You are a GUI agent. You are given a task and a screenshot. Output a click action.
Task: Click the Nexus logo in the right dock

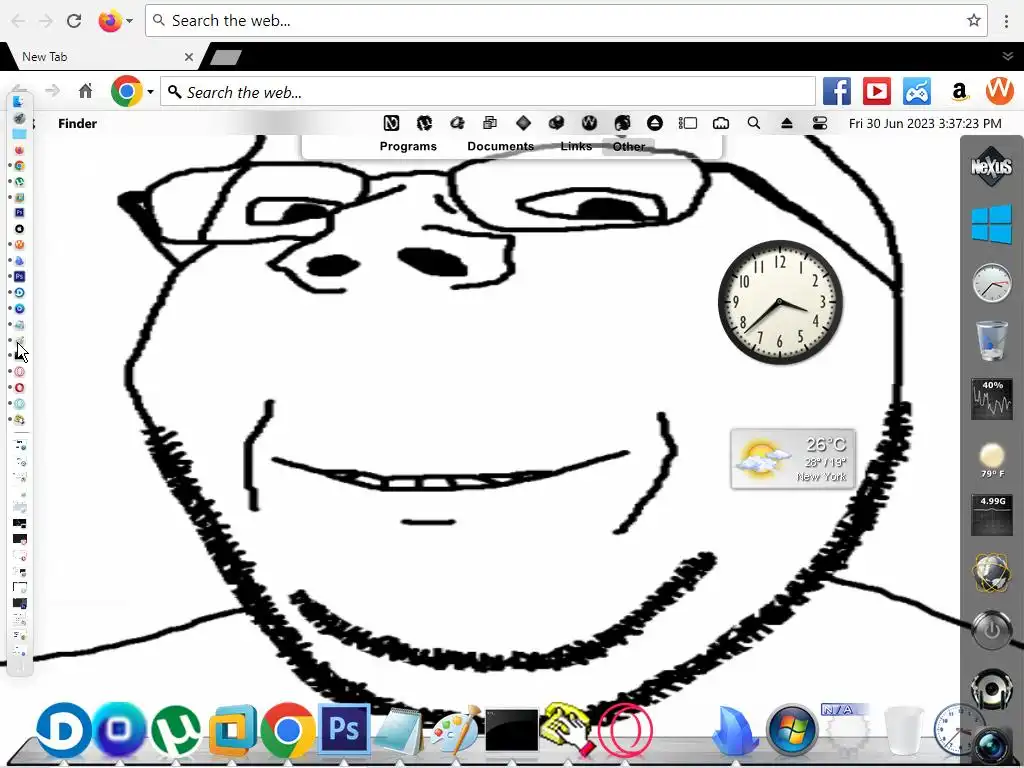click(x=991, y=166)
